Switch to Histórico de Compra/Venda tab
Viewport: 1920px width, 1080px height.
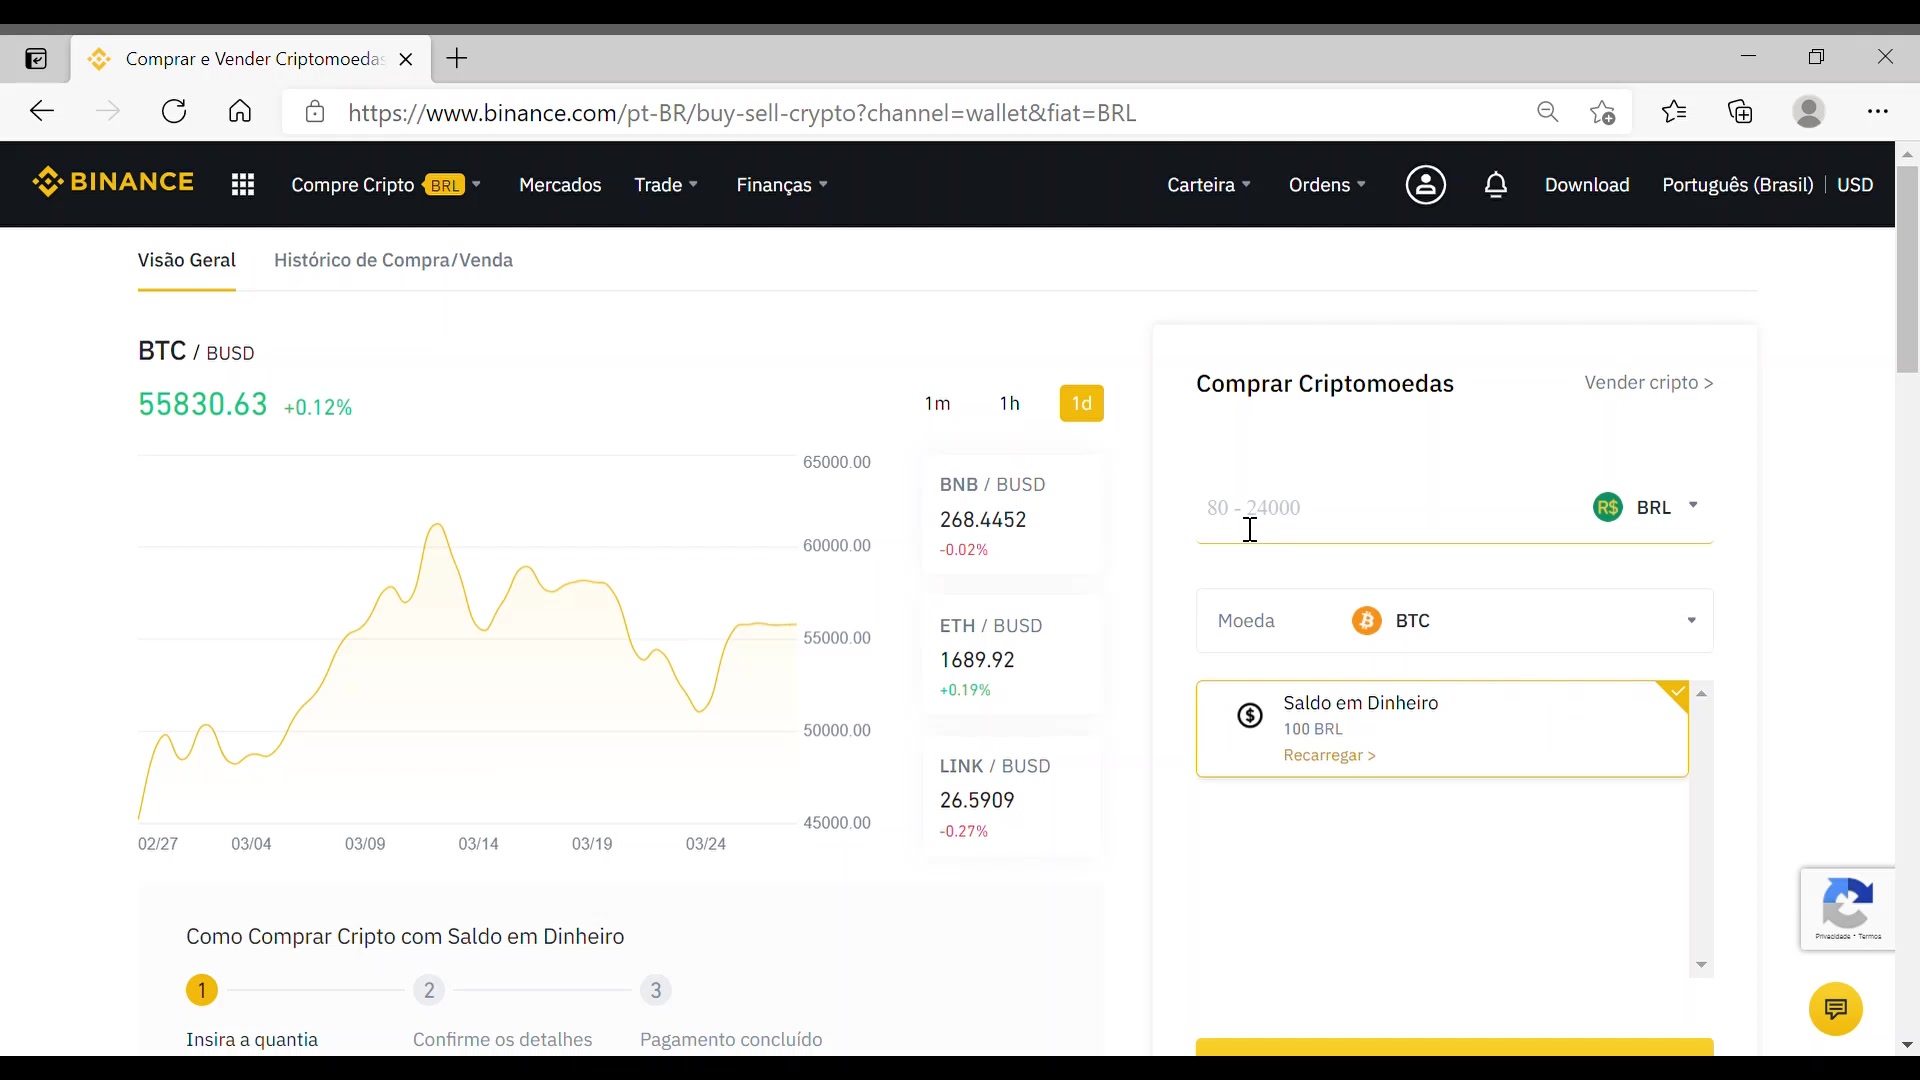(393, 260)
